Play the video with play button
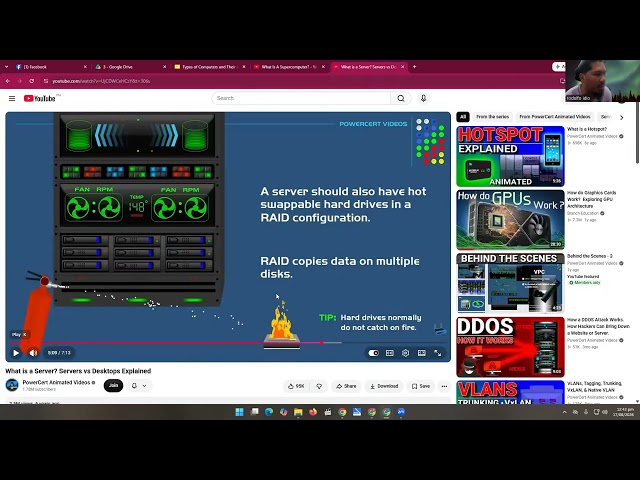This screenshot has width=640, height=480. tap(16, 353)
